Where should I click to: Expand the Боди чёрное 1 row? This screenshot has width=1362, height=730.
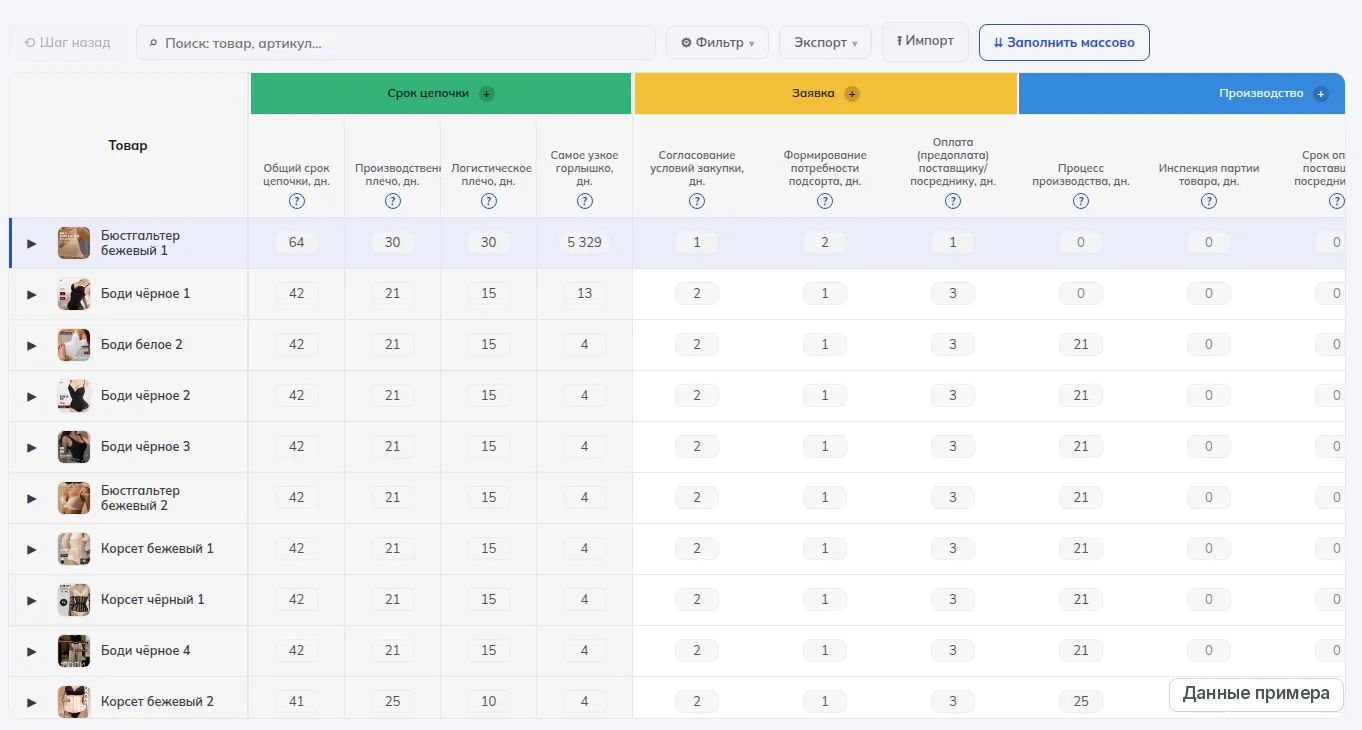[x=32, y=294]
